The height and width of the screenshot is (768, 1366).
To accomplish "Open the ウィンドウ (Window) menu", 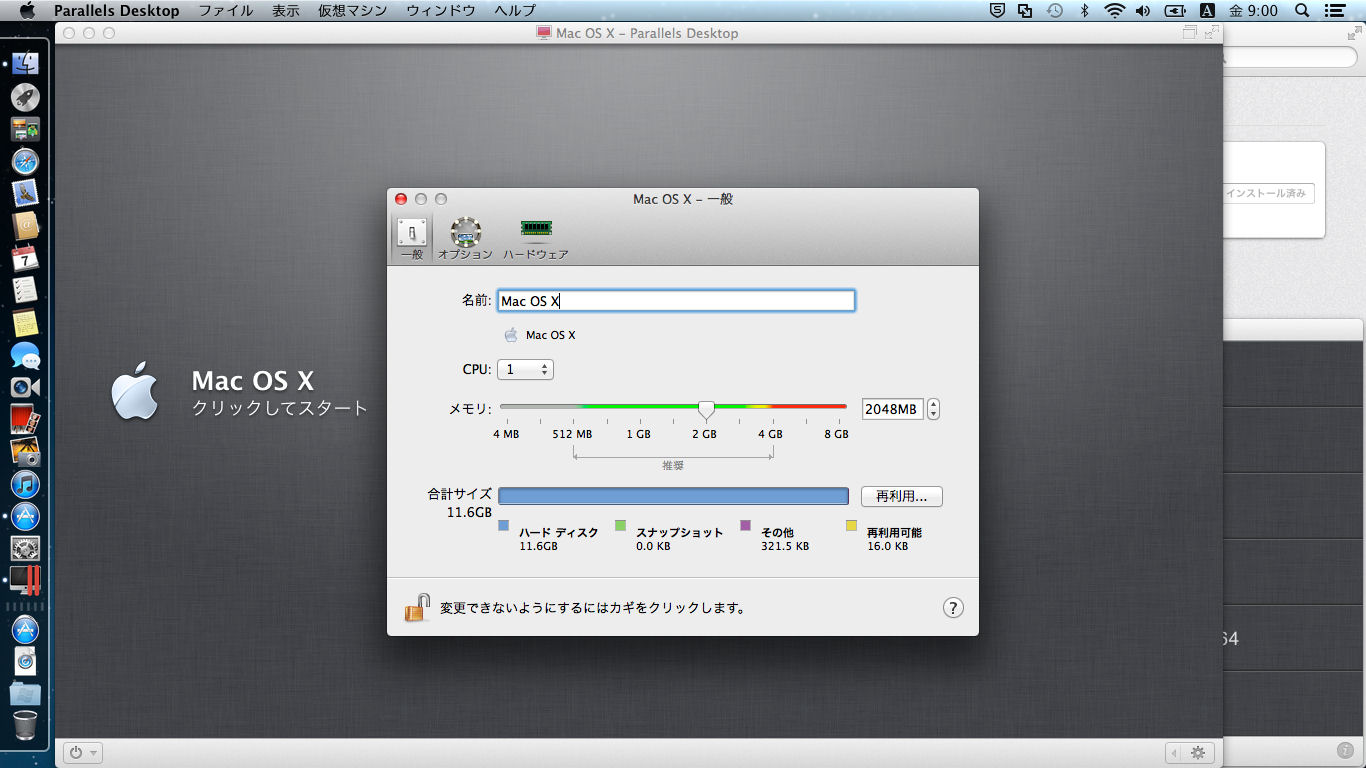I will coord(441,11).
